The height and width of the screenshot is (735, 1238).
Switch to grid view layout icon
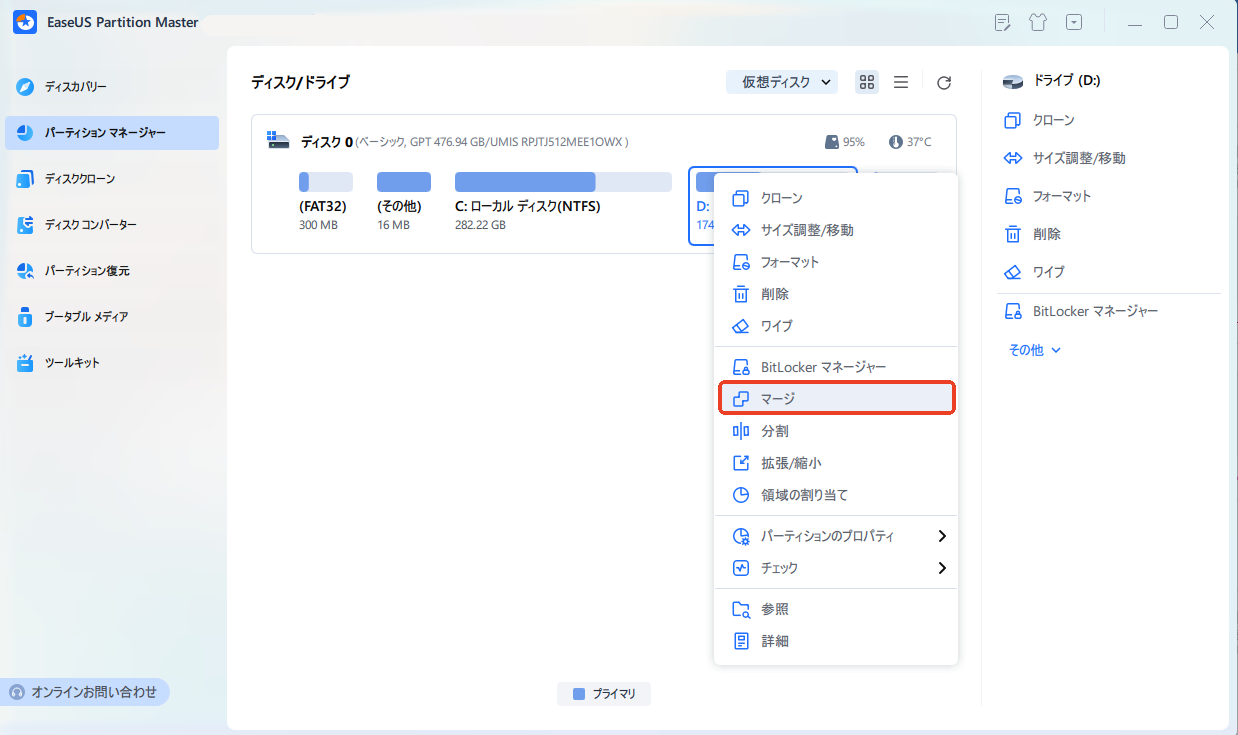click(x=867, y=83)
